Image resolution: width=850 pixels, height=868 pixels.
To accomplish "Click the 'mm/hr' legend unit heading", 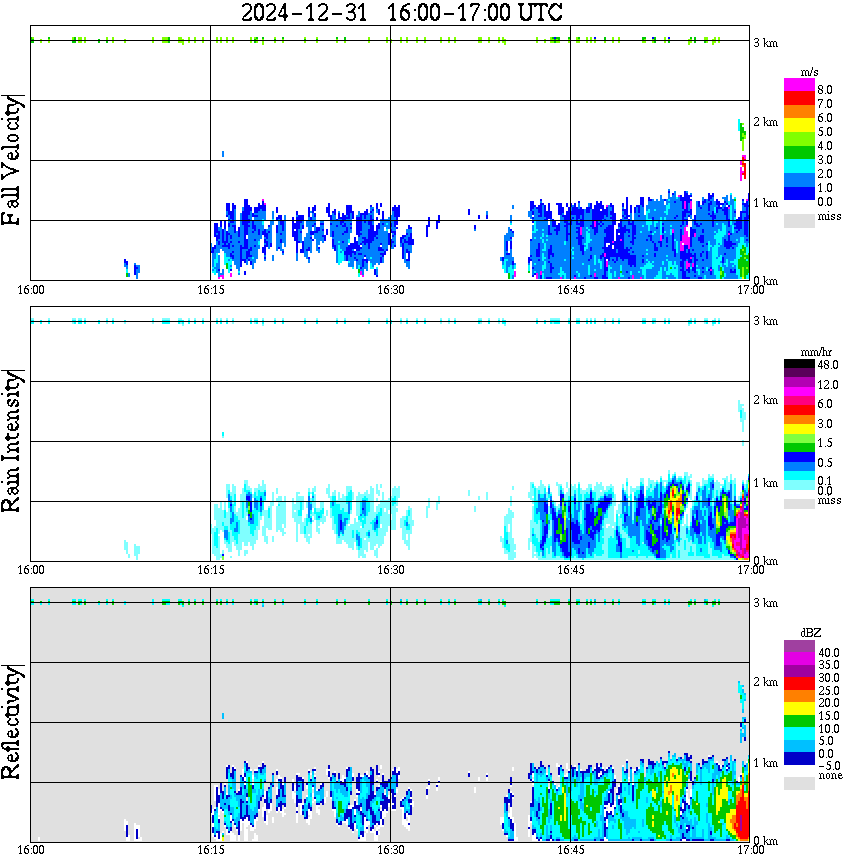I will tap(816, 352).
